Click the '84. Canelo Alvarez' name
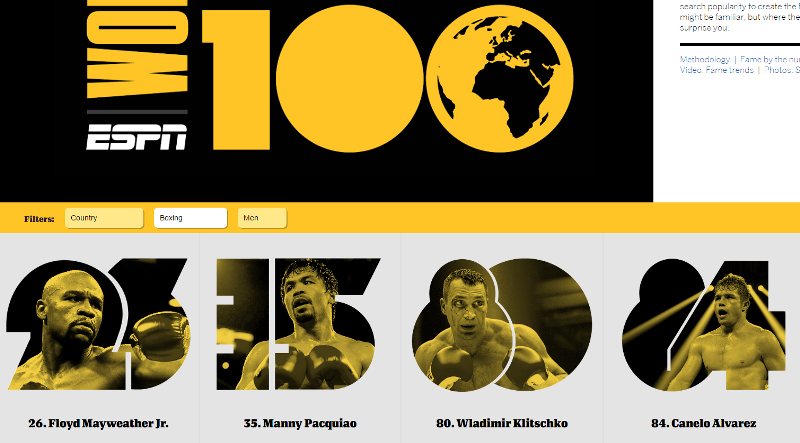The image size is (800, 443). coord(704,424)
